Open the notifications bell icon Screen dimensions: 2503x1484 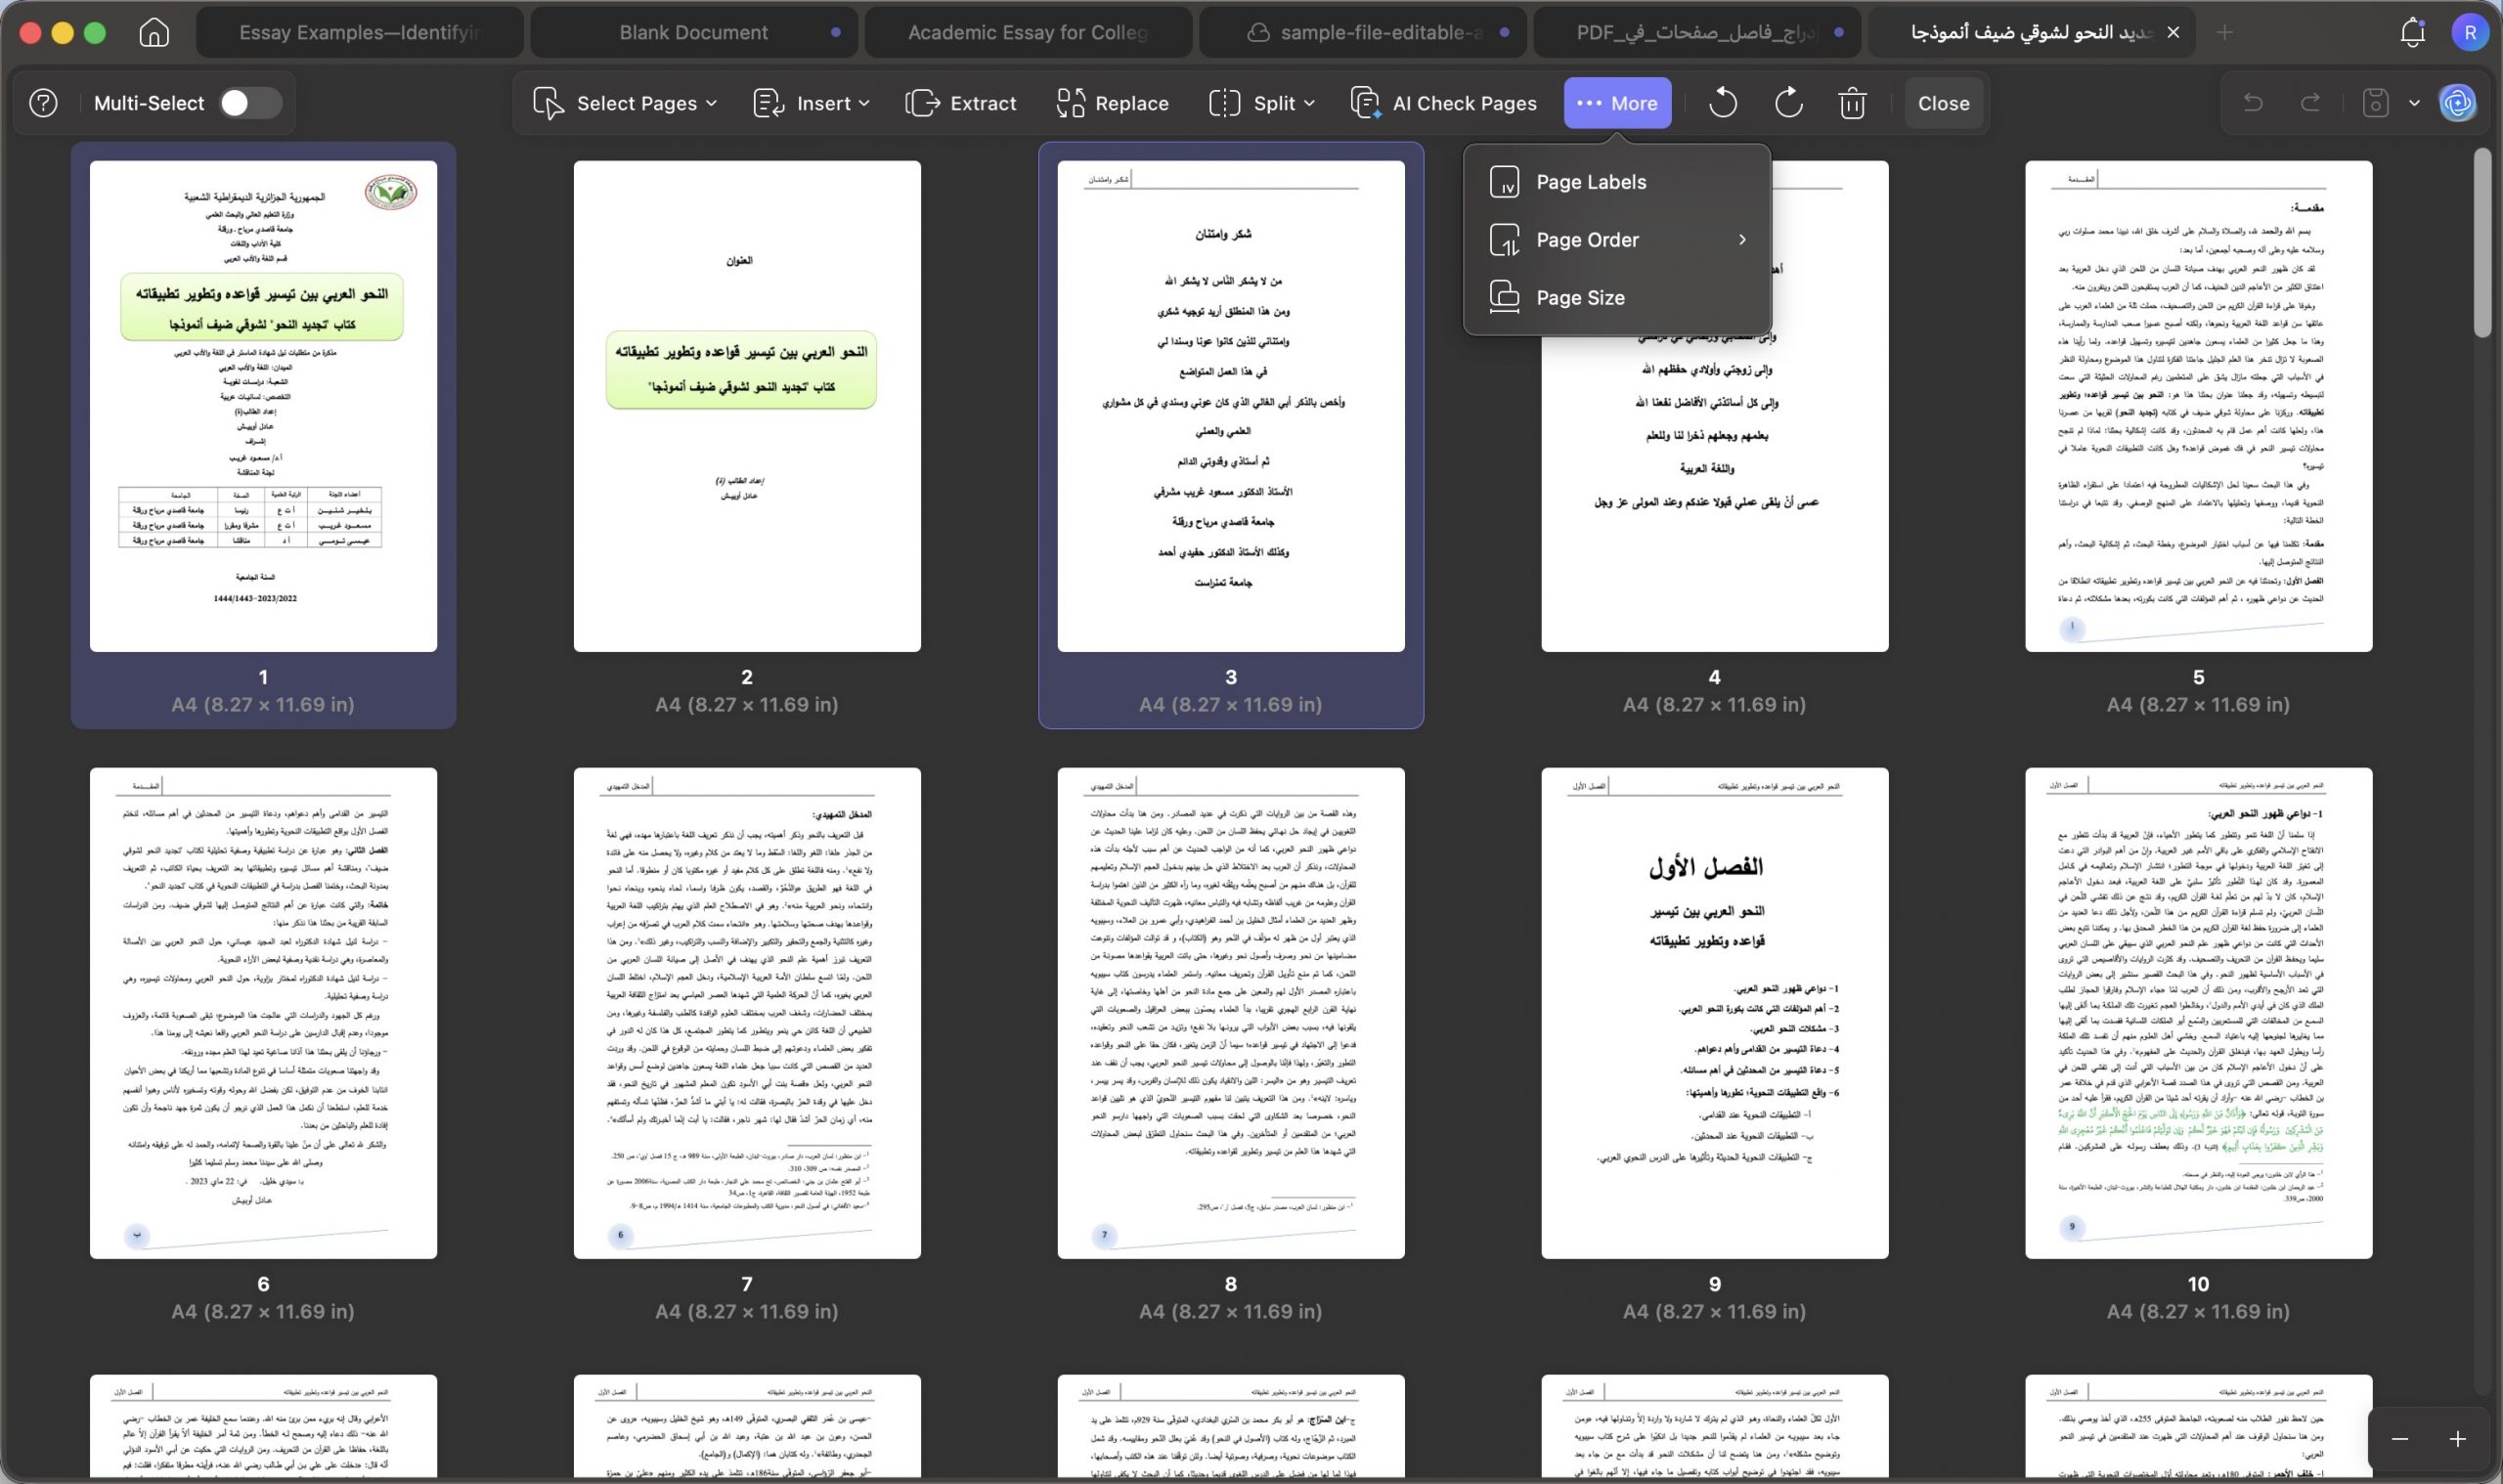(2412, 32)
